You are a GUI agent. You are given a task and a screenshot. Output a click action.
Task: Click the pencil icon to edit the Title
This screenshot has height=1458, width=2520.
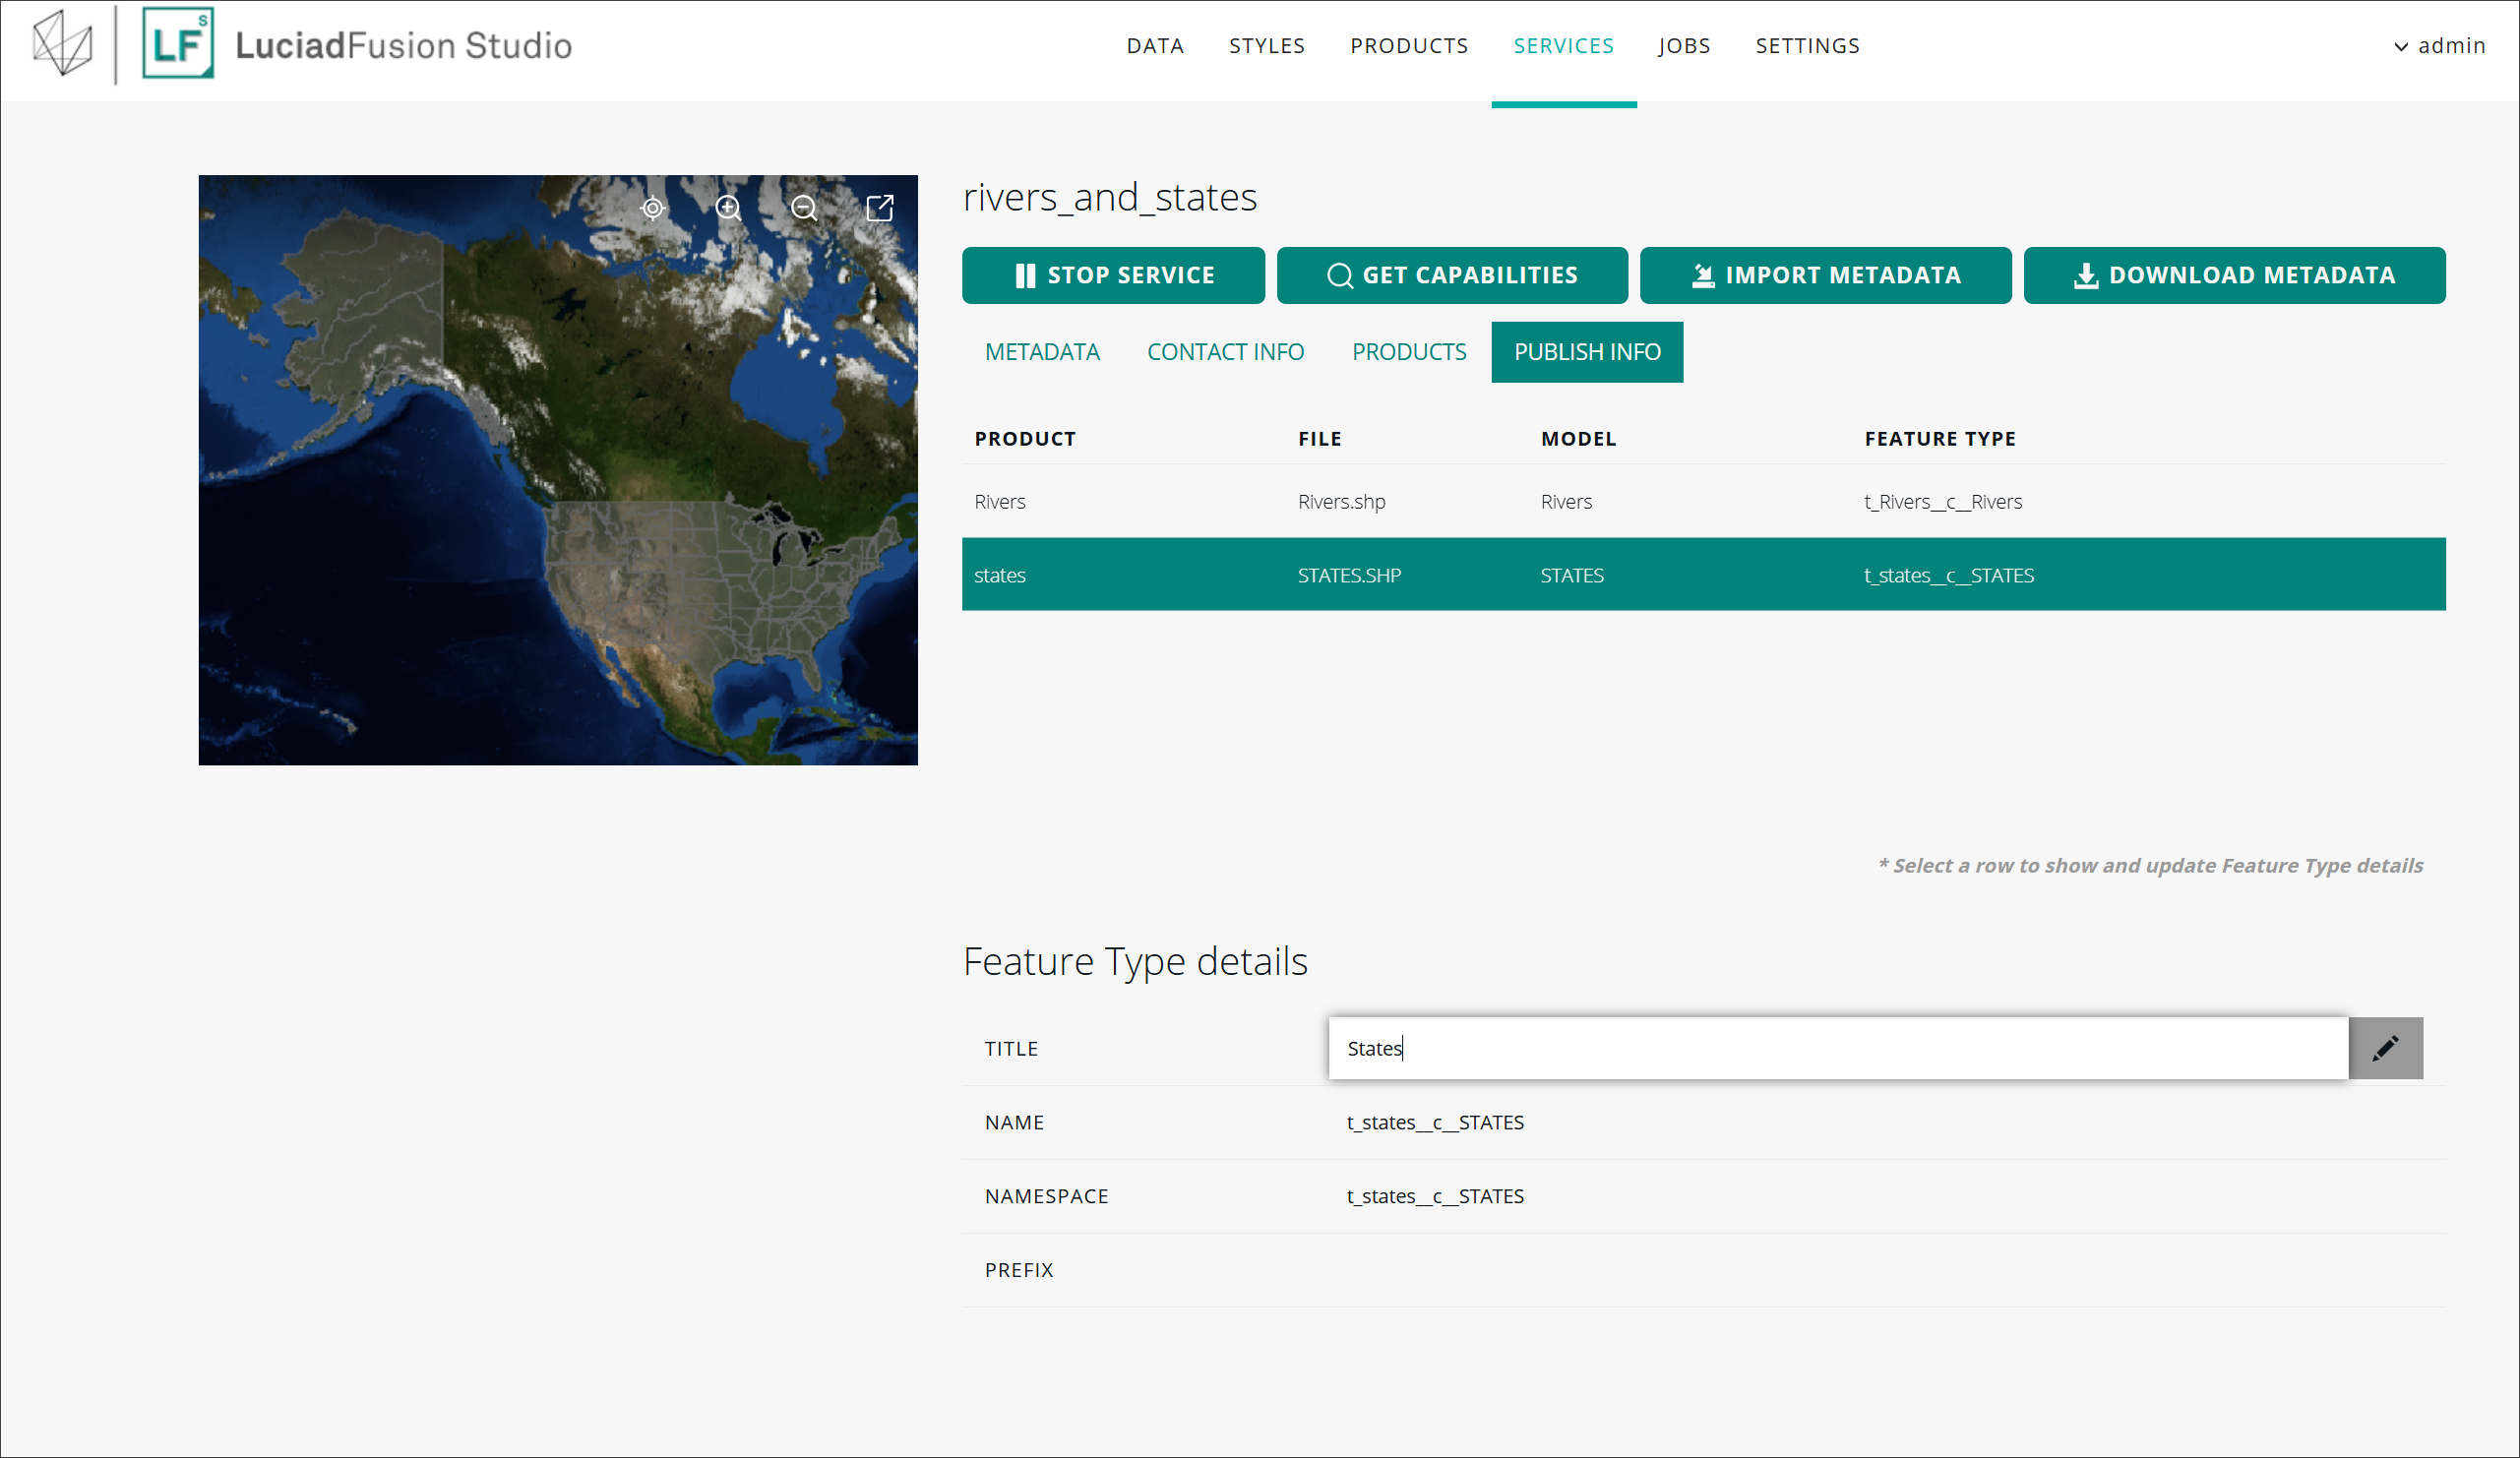(2386, 1048)
